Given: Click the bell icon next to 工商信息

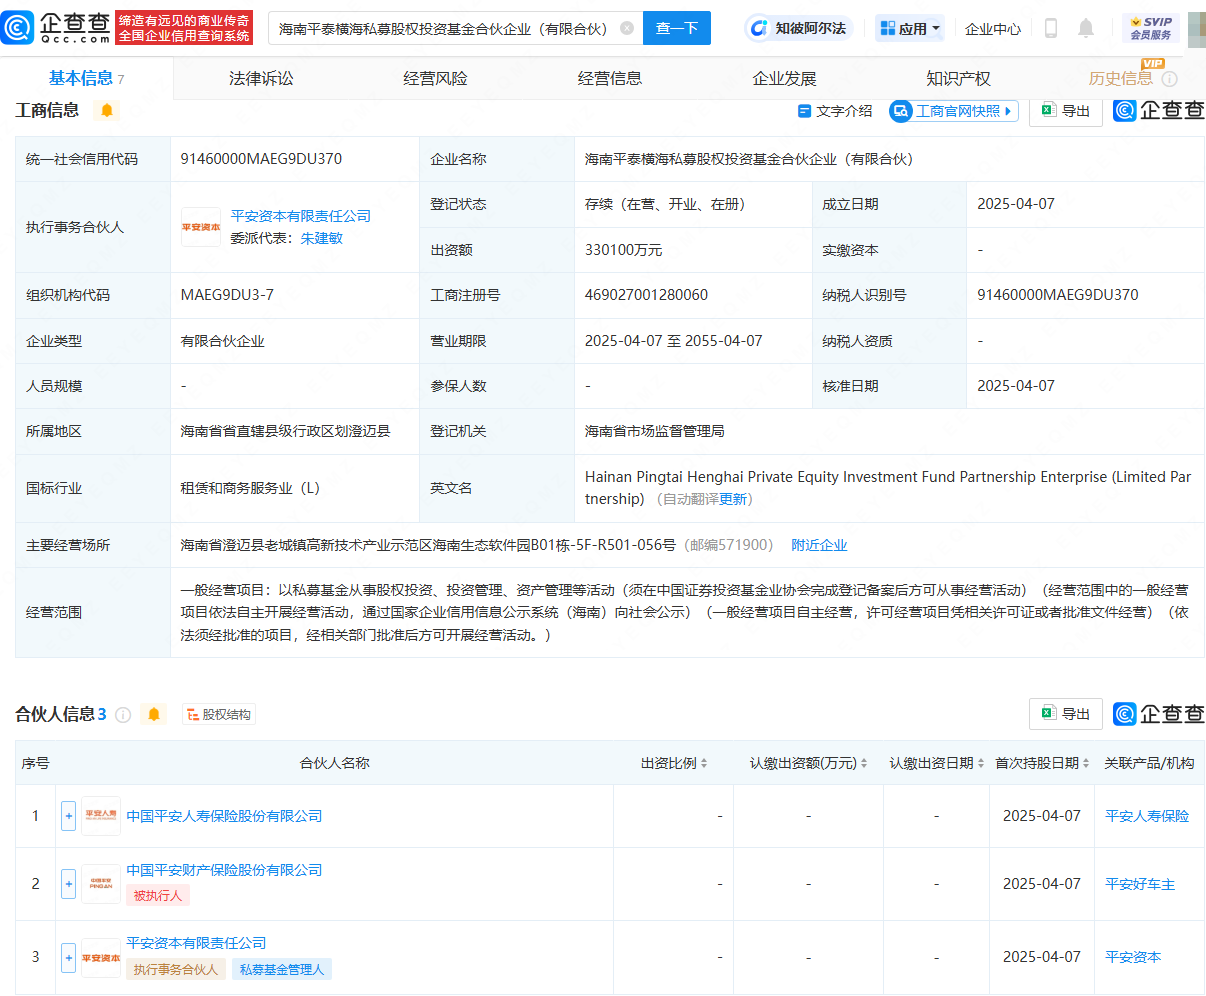Looking at the screenshot, I should point(108,110).
